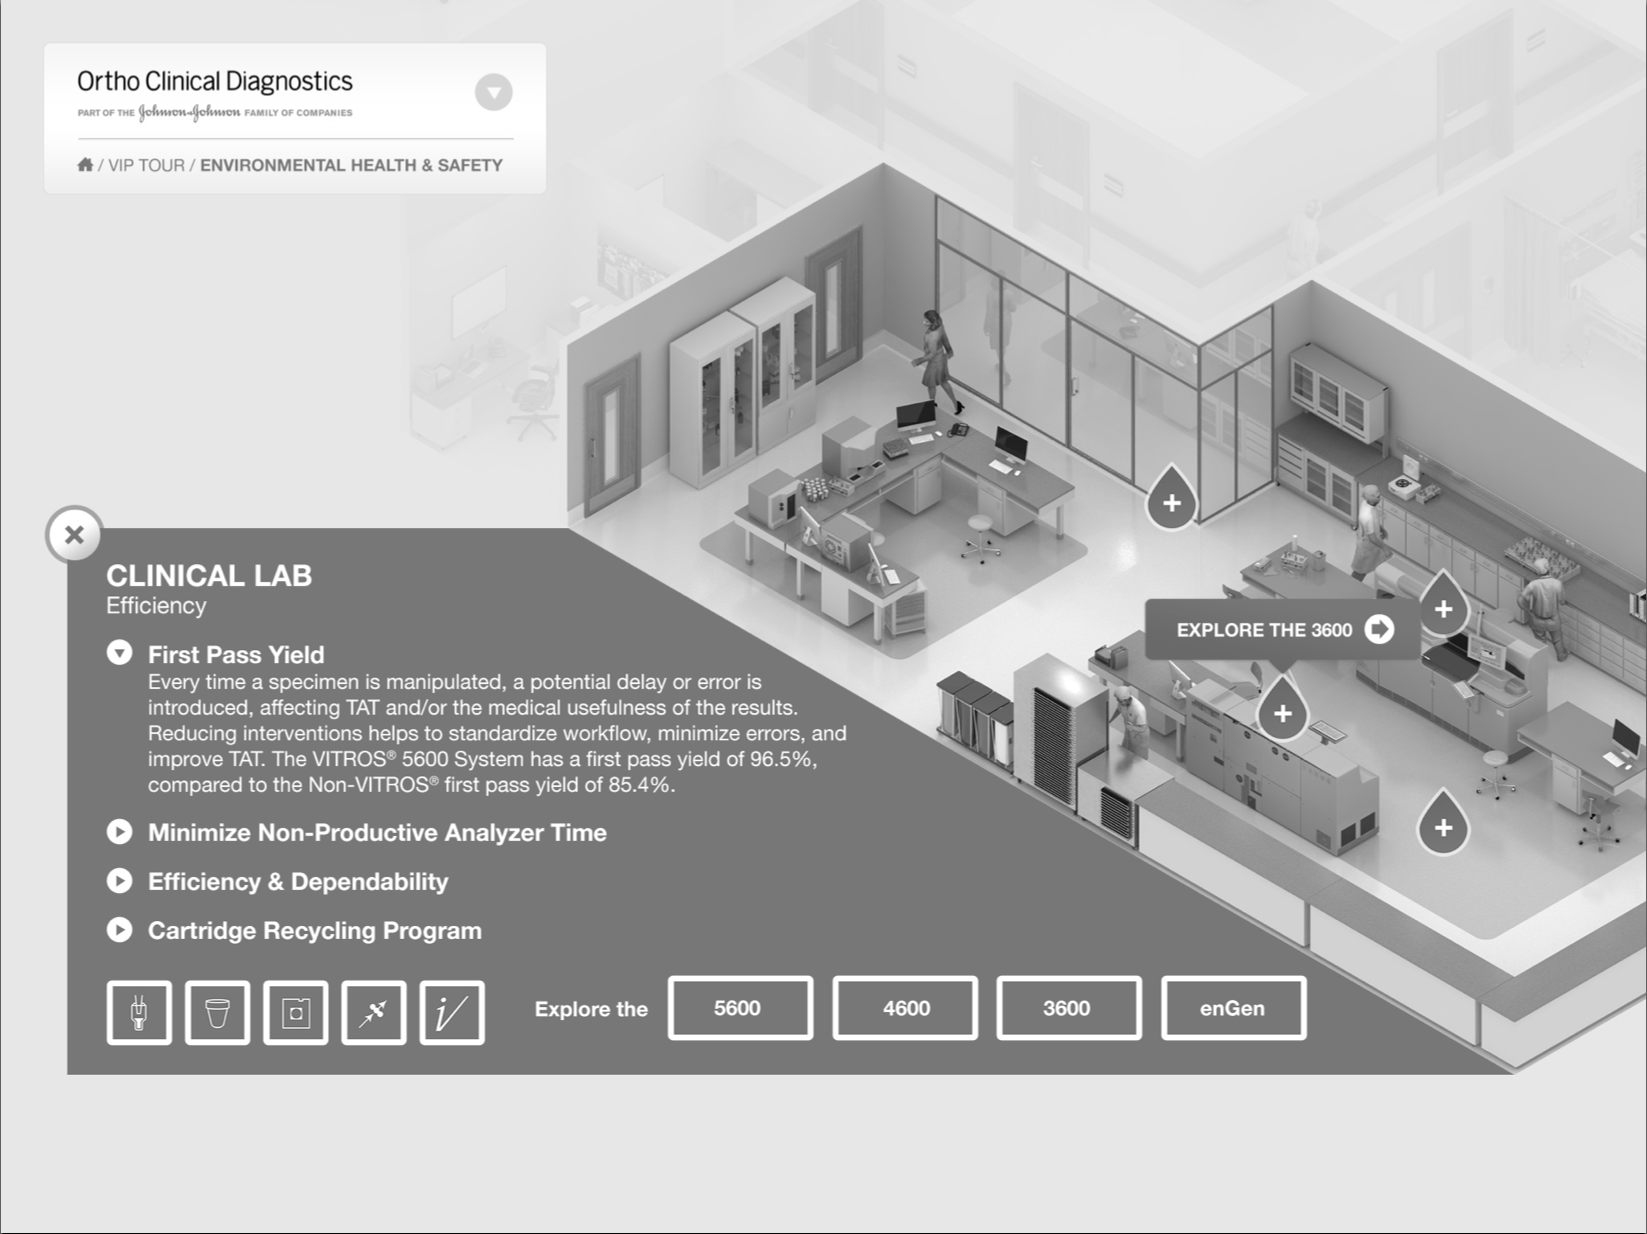Click the arrow icon in Explore the 3600

(x=1380, y=629)
